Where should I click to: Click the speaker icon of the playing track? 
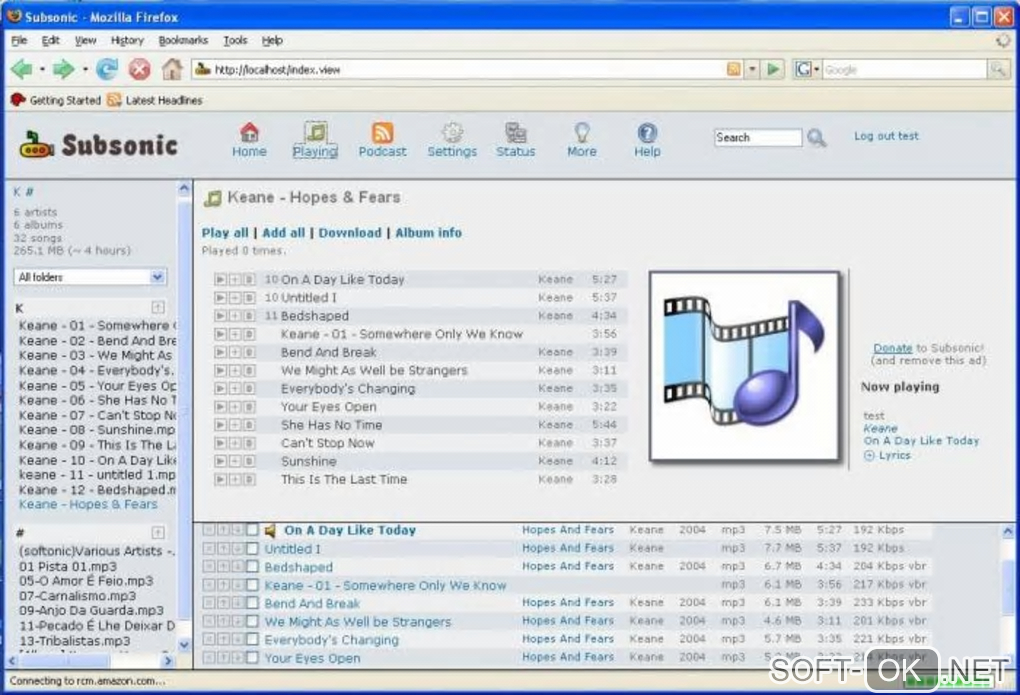click(271, 530)
